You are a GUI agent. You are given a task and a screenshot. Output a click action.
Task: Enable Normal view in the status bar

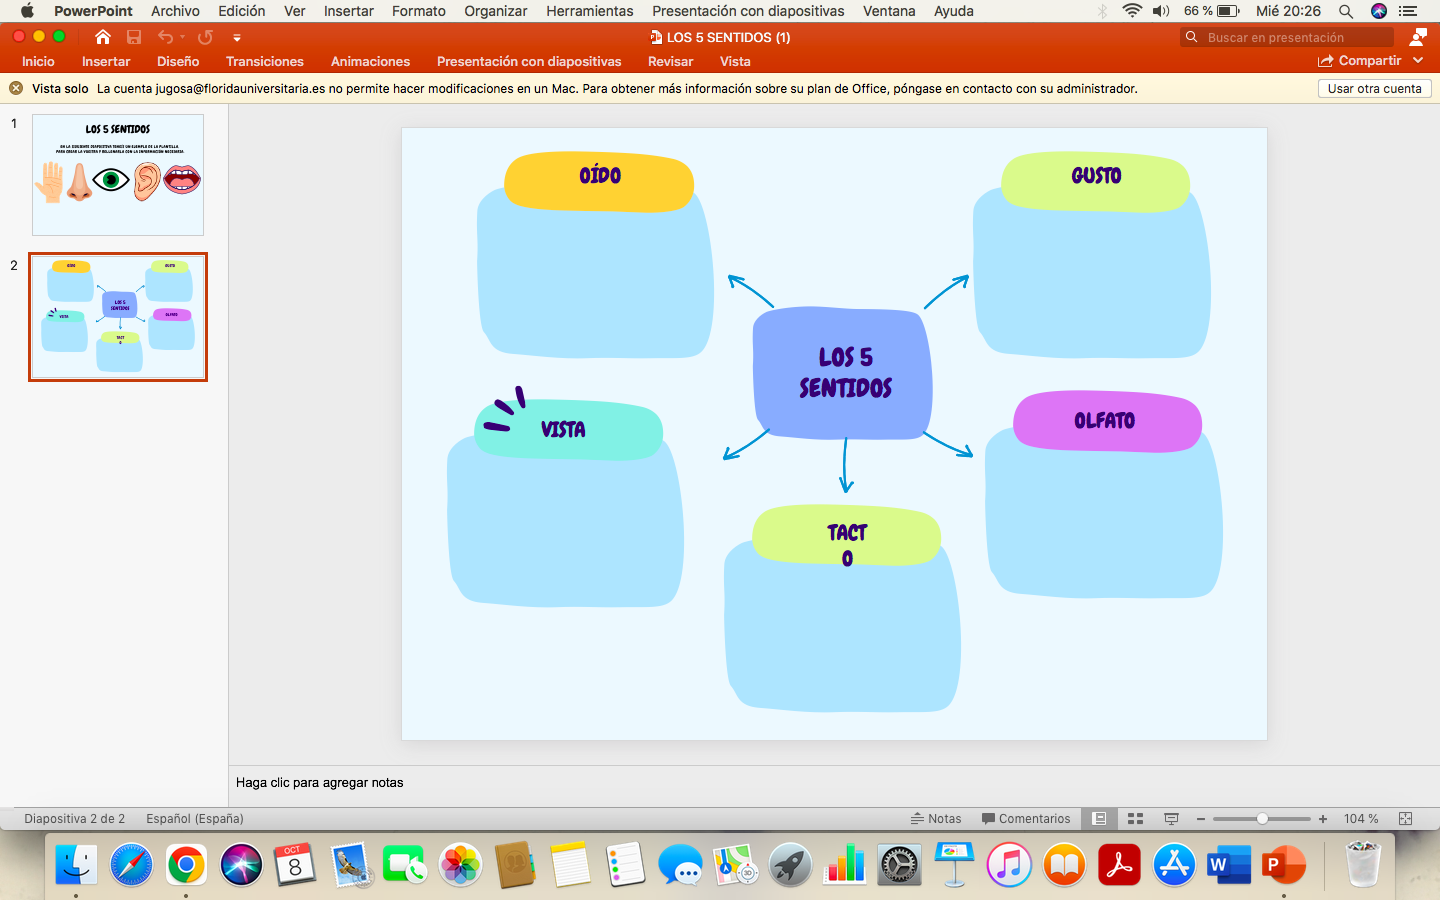coord(1100,818)
